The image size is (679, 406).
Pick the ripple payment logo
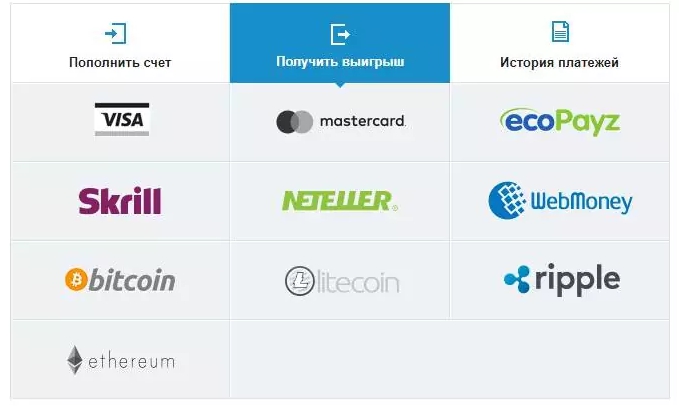(x=562, y=279)
